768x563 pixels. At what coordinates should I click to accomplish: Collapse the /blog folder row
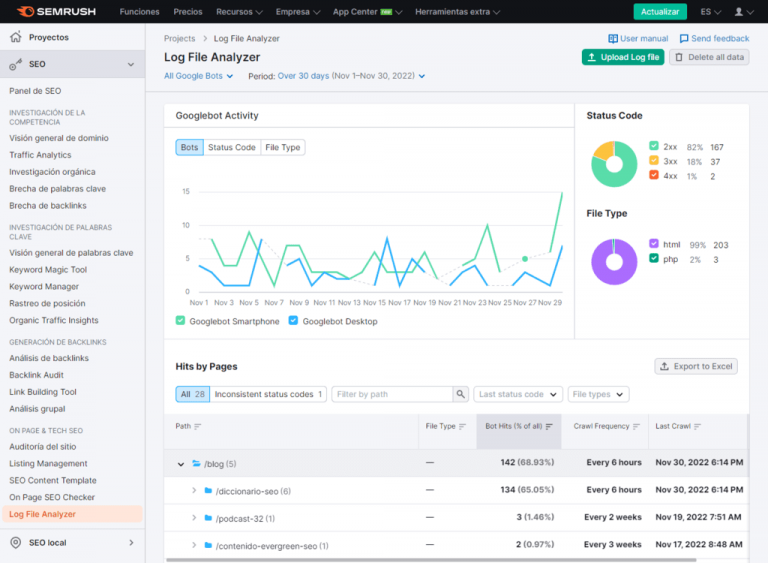click(x=181, y=464)
